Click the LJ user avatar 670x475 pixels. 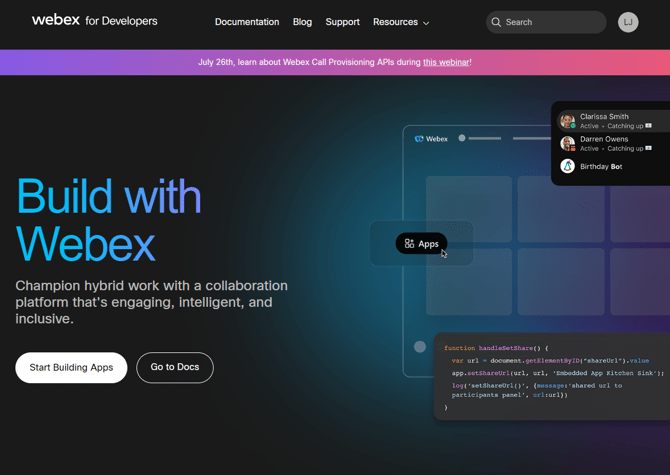pos(628,22)
